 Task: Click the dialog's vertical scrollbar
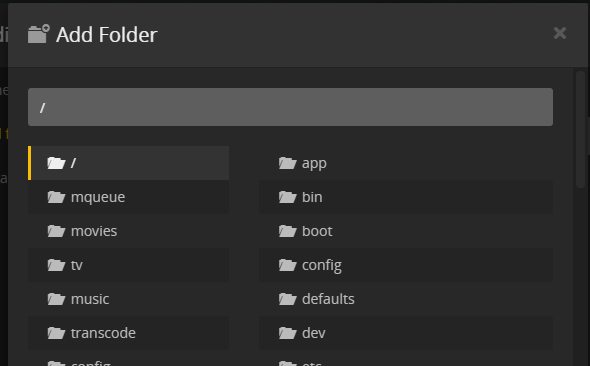tap(580, 129)
